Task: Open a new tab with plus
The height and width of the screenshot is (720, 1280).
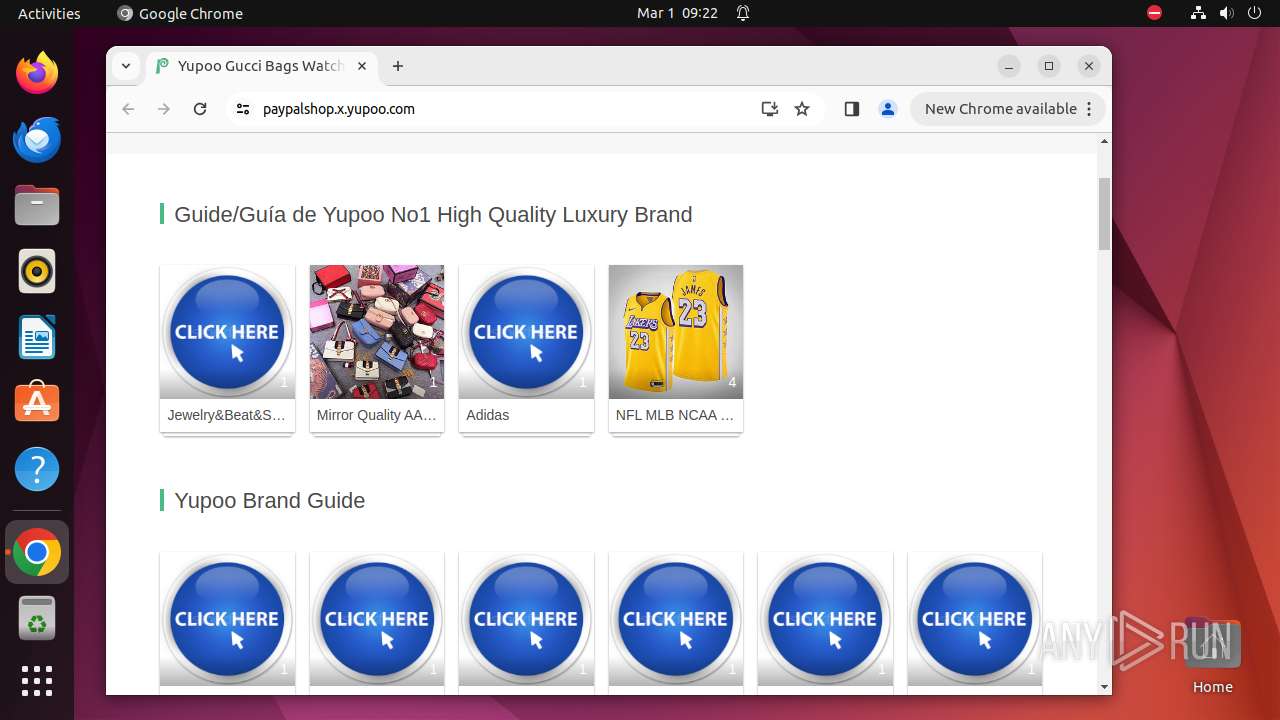Action: point(398,66)
